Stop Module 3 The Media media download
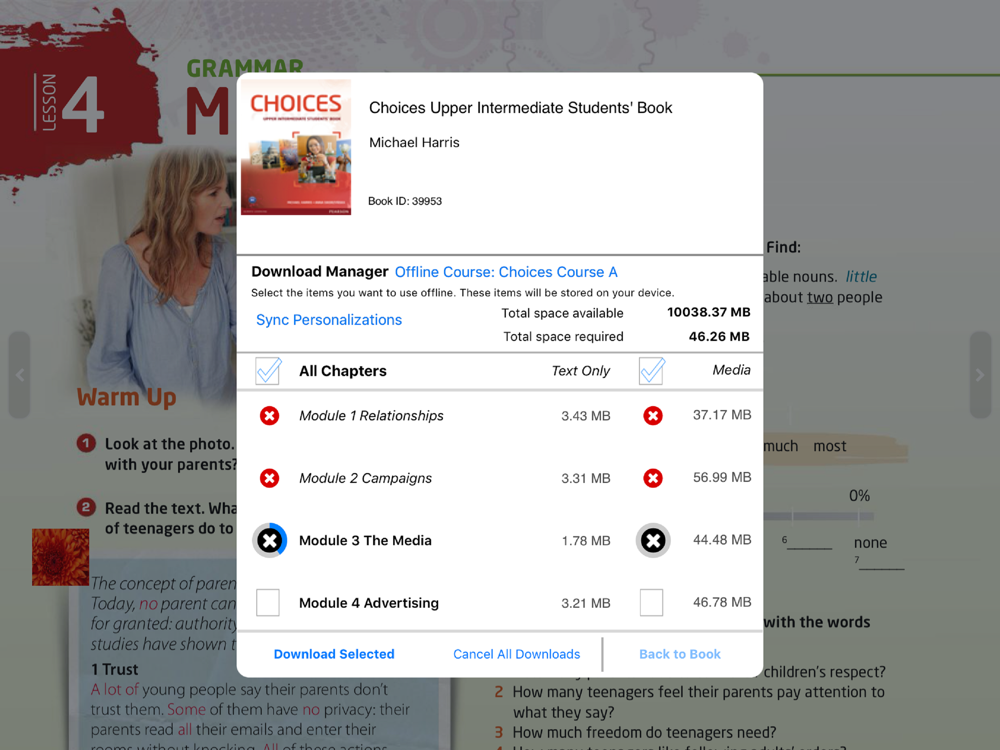Screen dimensions: 1000x750 click(653, 540)
